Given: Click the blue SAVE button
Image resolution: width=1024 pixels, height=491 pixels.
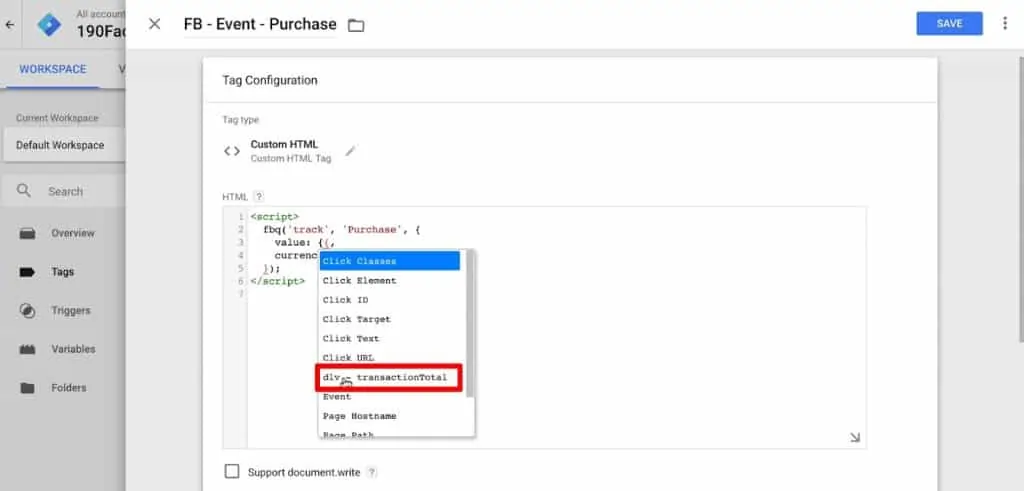Looking at the screenshot, I should click(949, 24).
